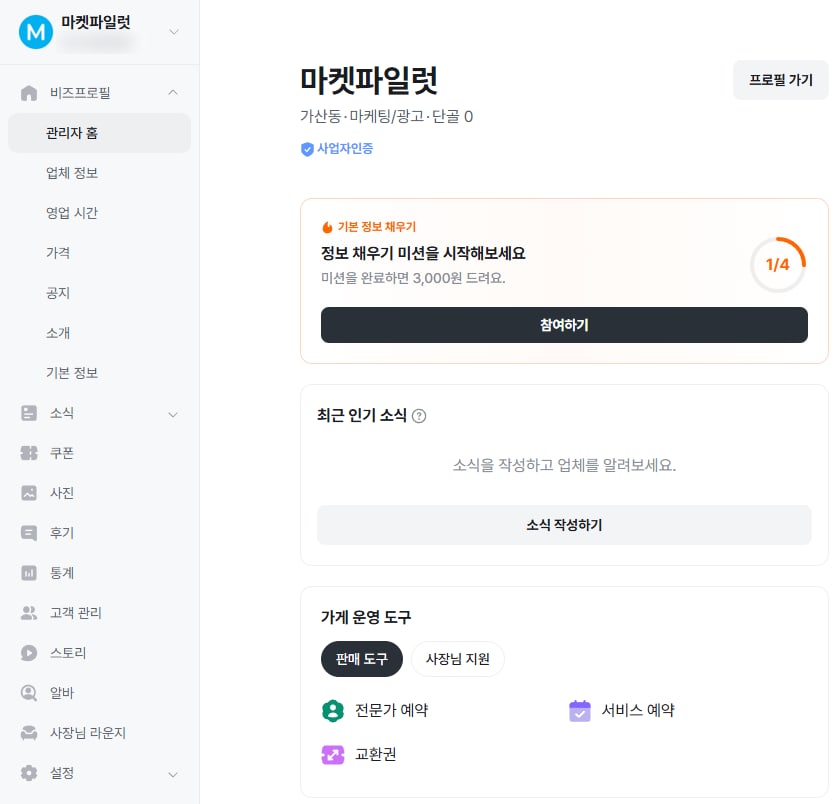Image resolution: width=836 pixels, height=804 pixels.
Task: Click the 1/4 mission progress ring
Action: coord(778,264)
